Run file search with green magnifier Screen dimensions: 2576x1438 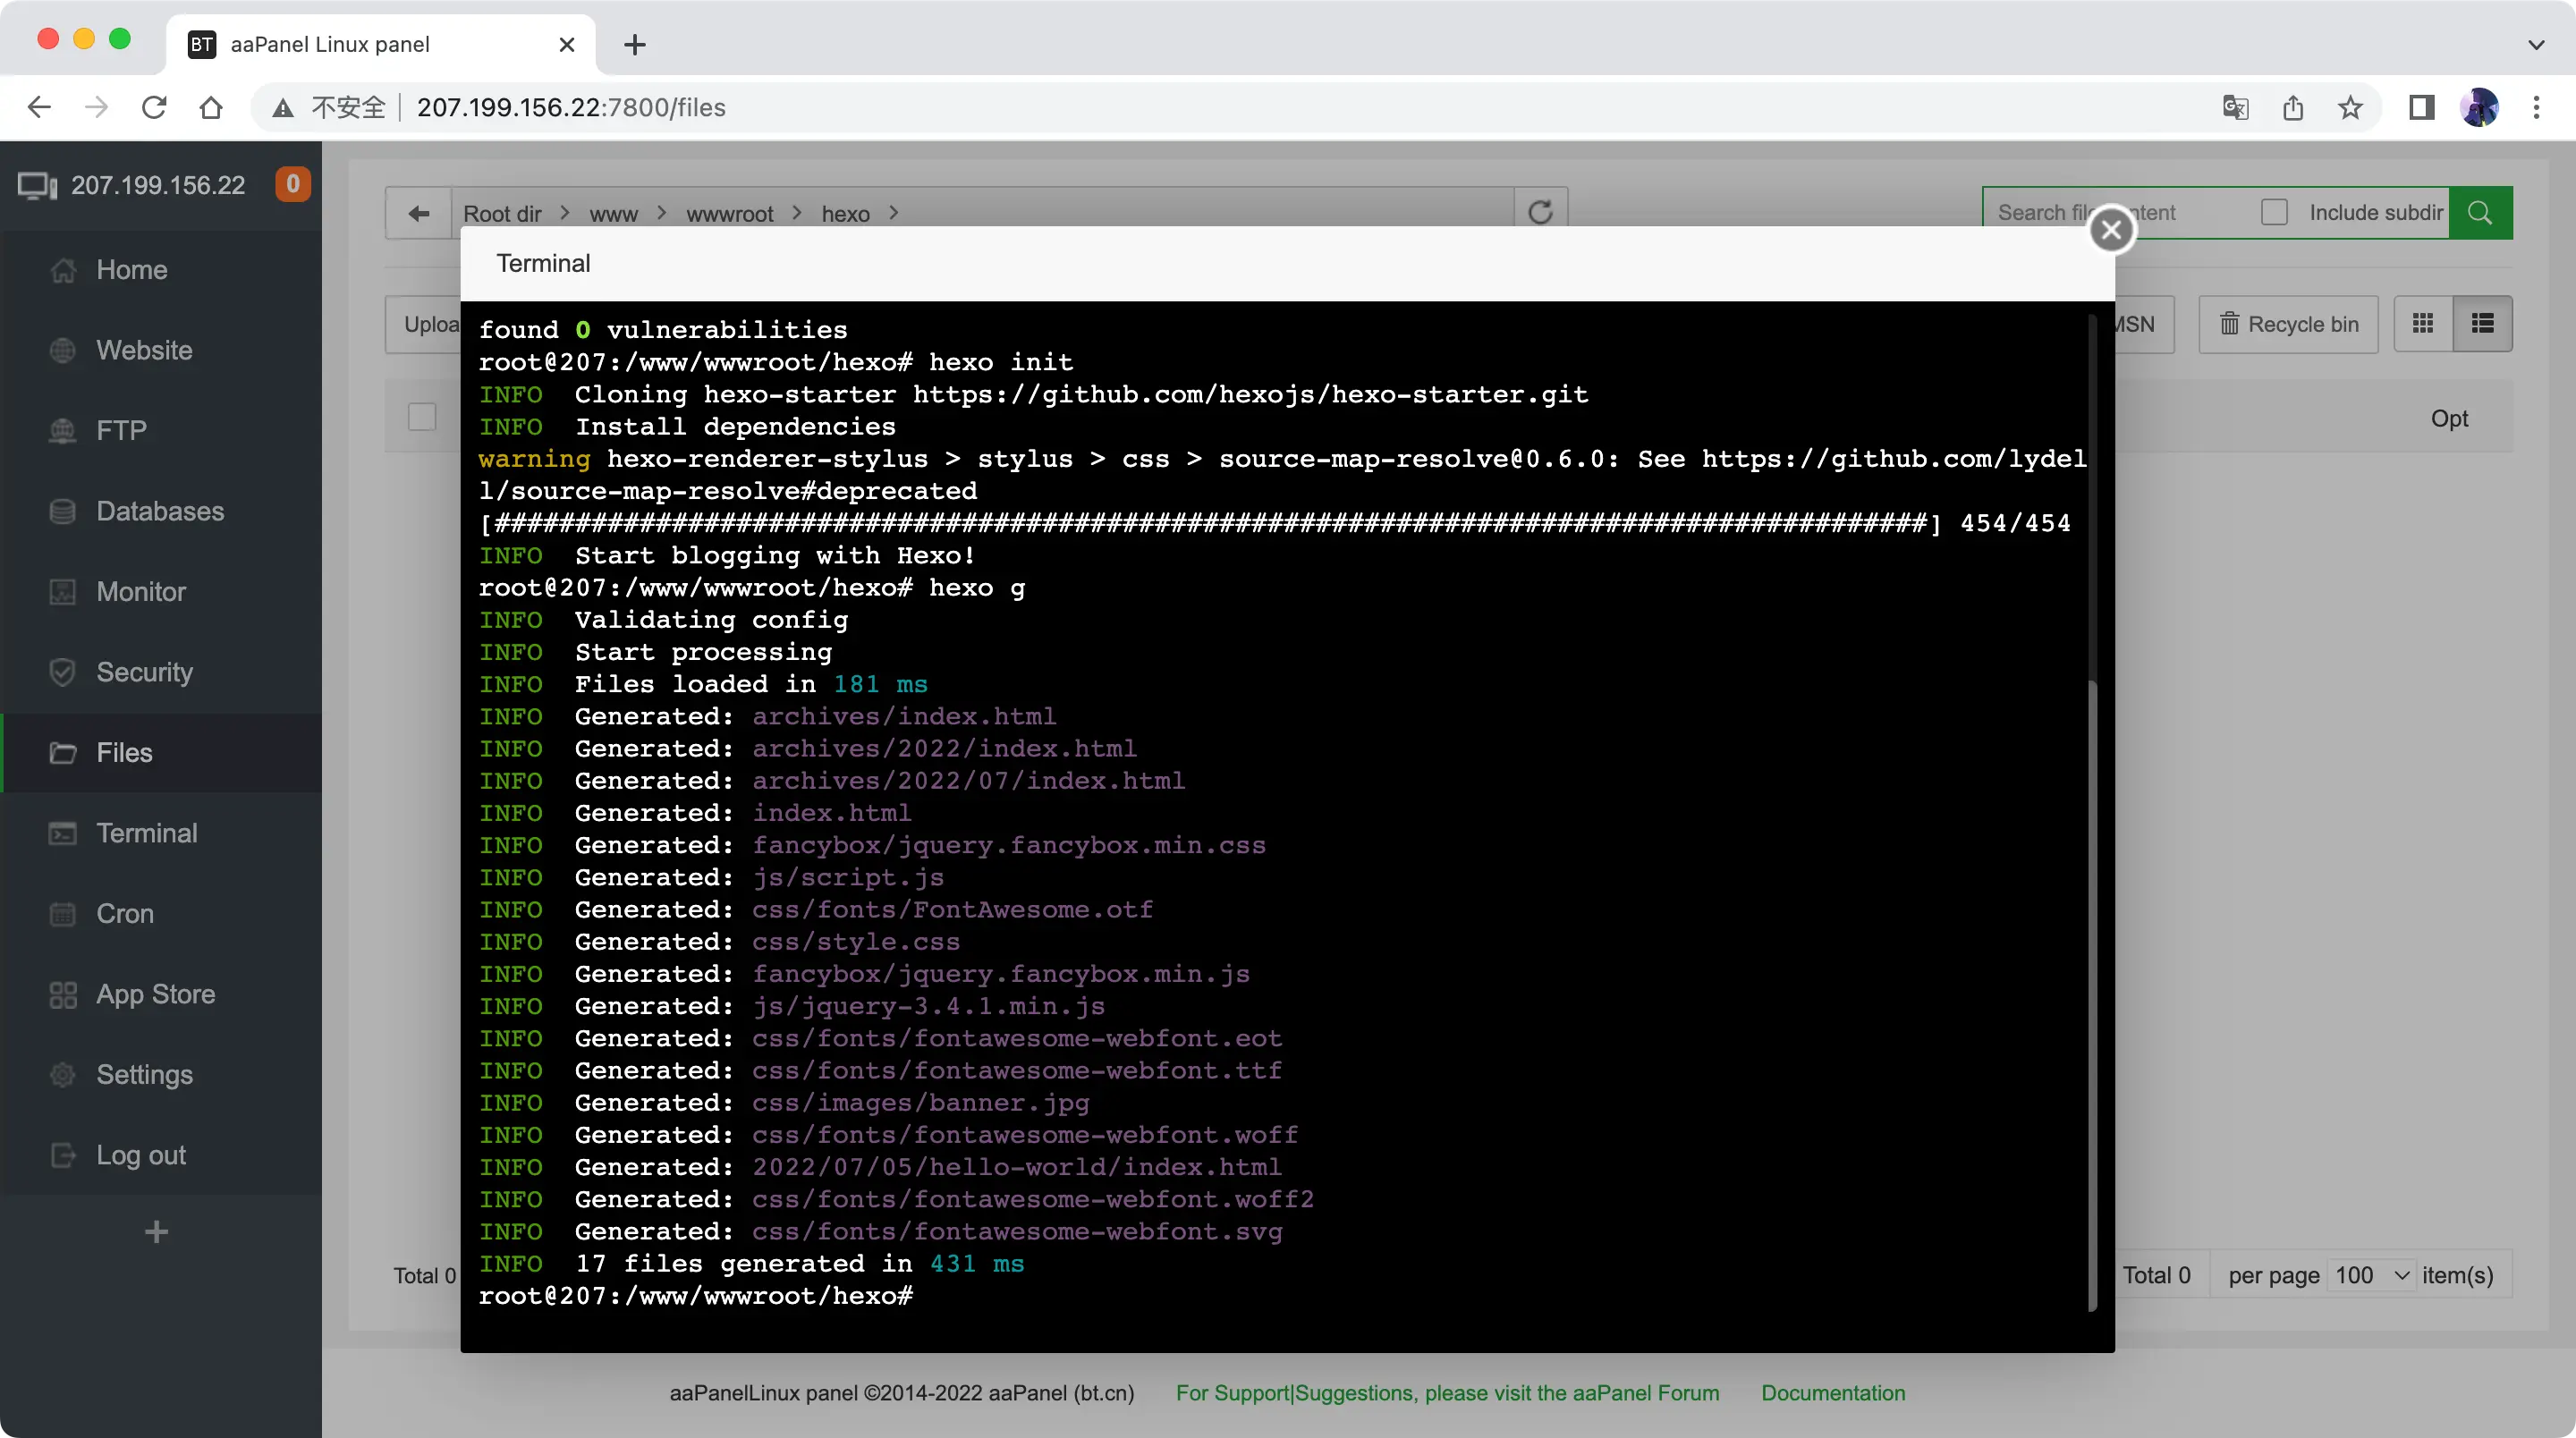pos(2480,213)
